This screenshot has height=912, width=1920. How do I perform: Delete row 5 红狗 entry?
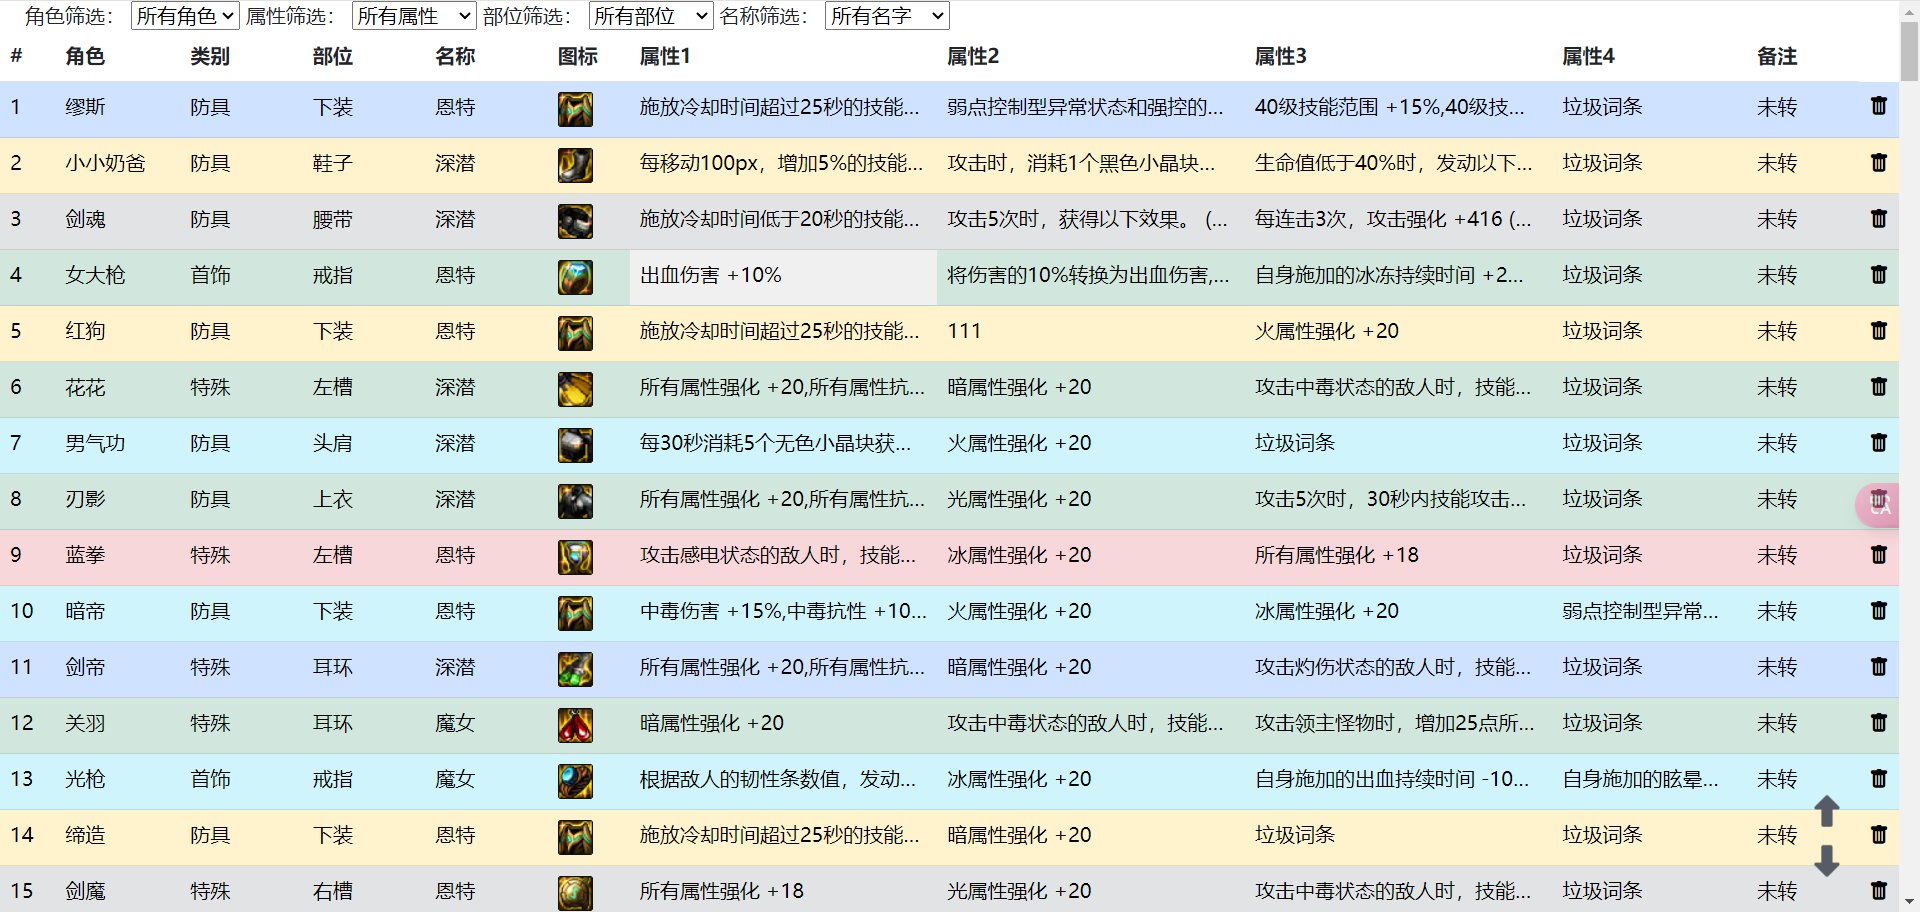coord(1878,330)
